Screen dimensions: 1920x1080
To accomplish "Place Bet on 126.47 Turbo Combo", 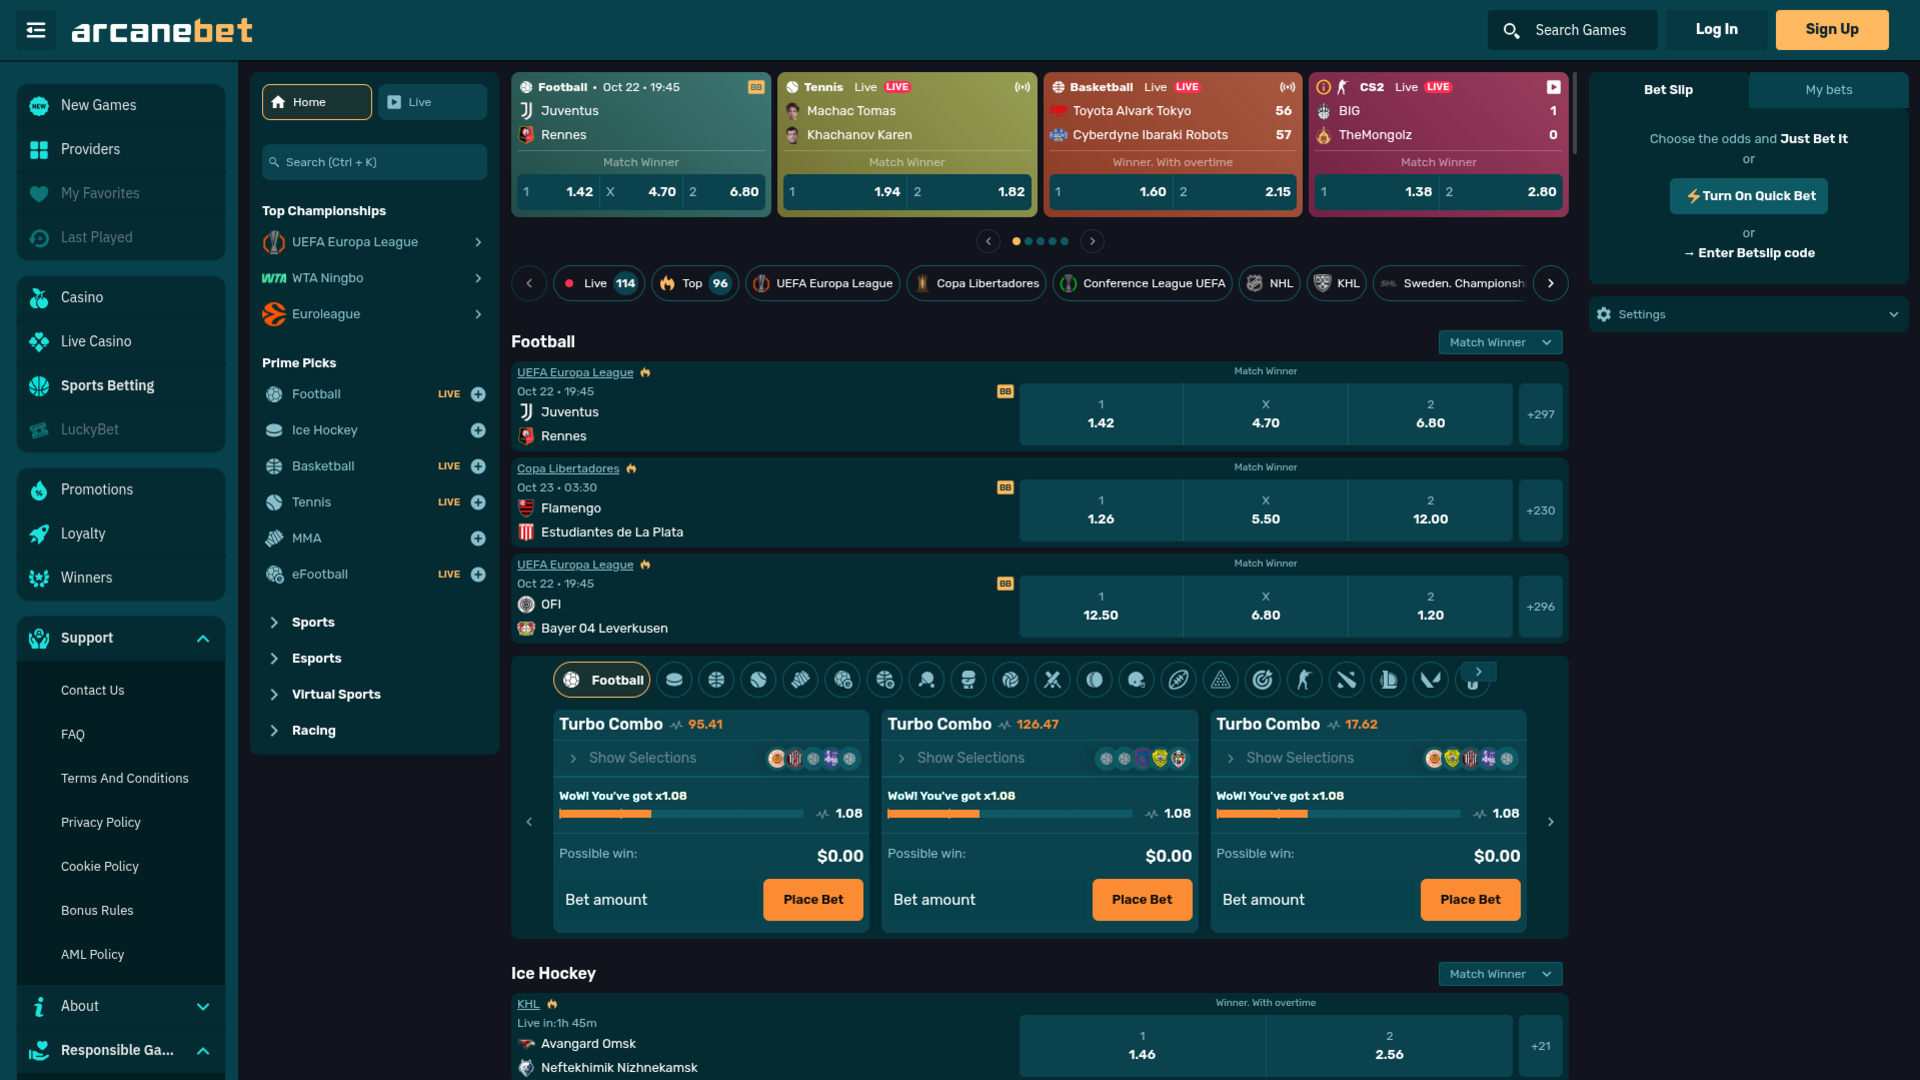I will tap(1142, 900).
